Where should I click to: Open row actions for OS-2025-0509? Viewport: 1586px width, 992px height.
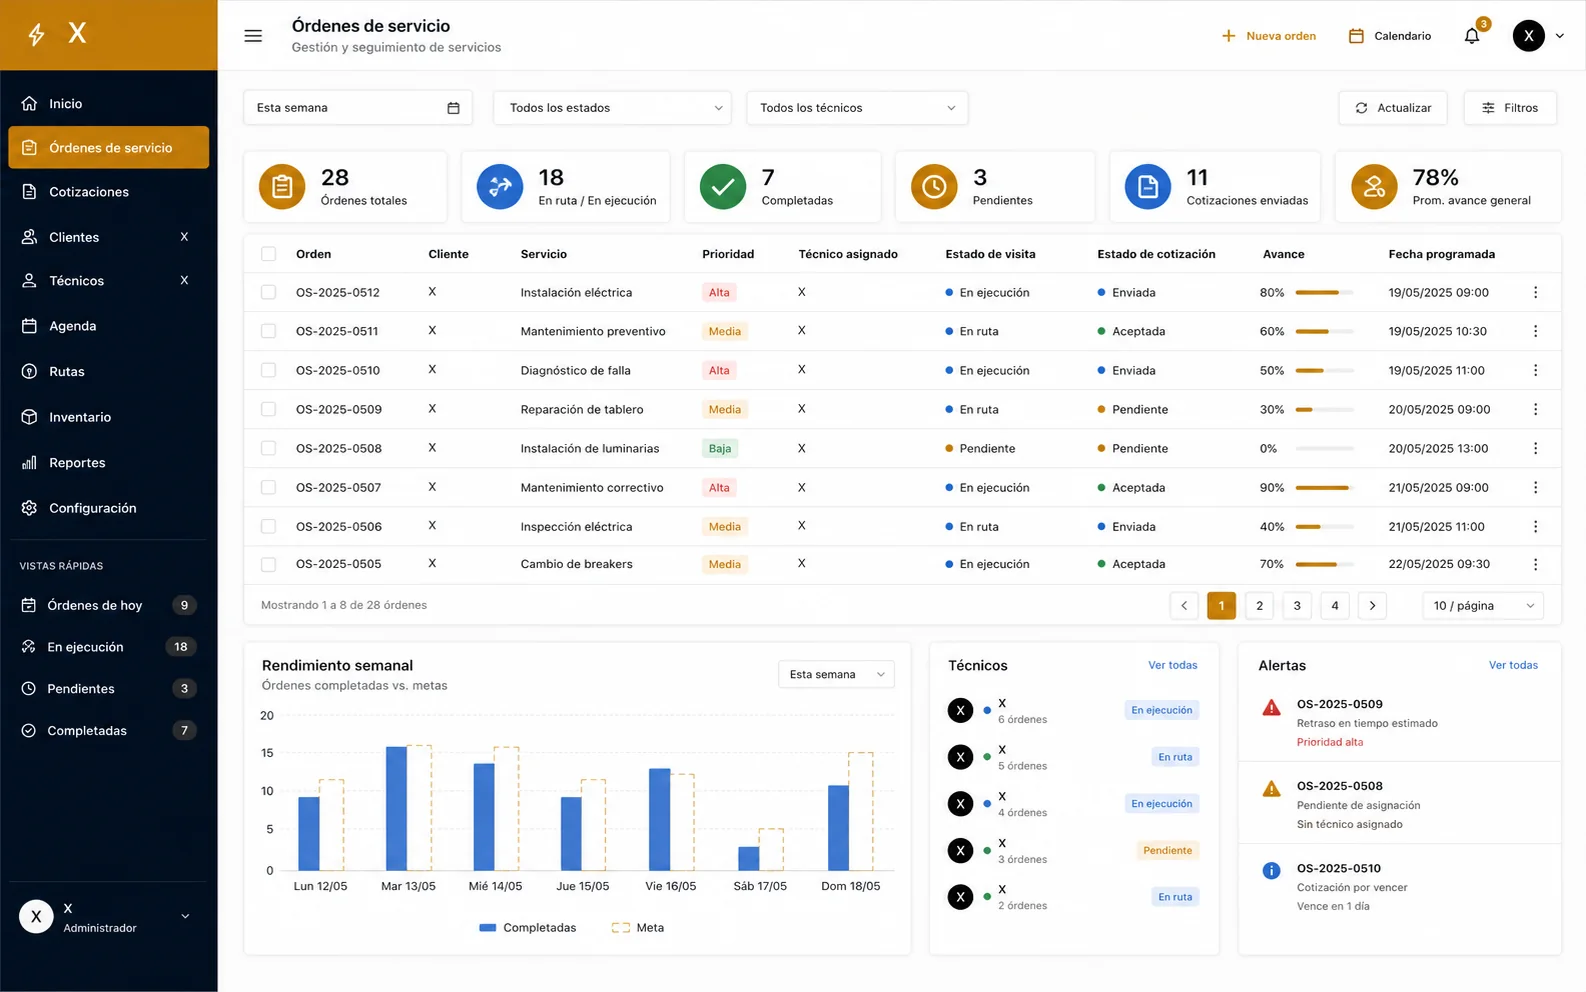point(1535,409)
